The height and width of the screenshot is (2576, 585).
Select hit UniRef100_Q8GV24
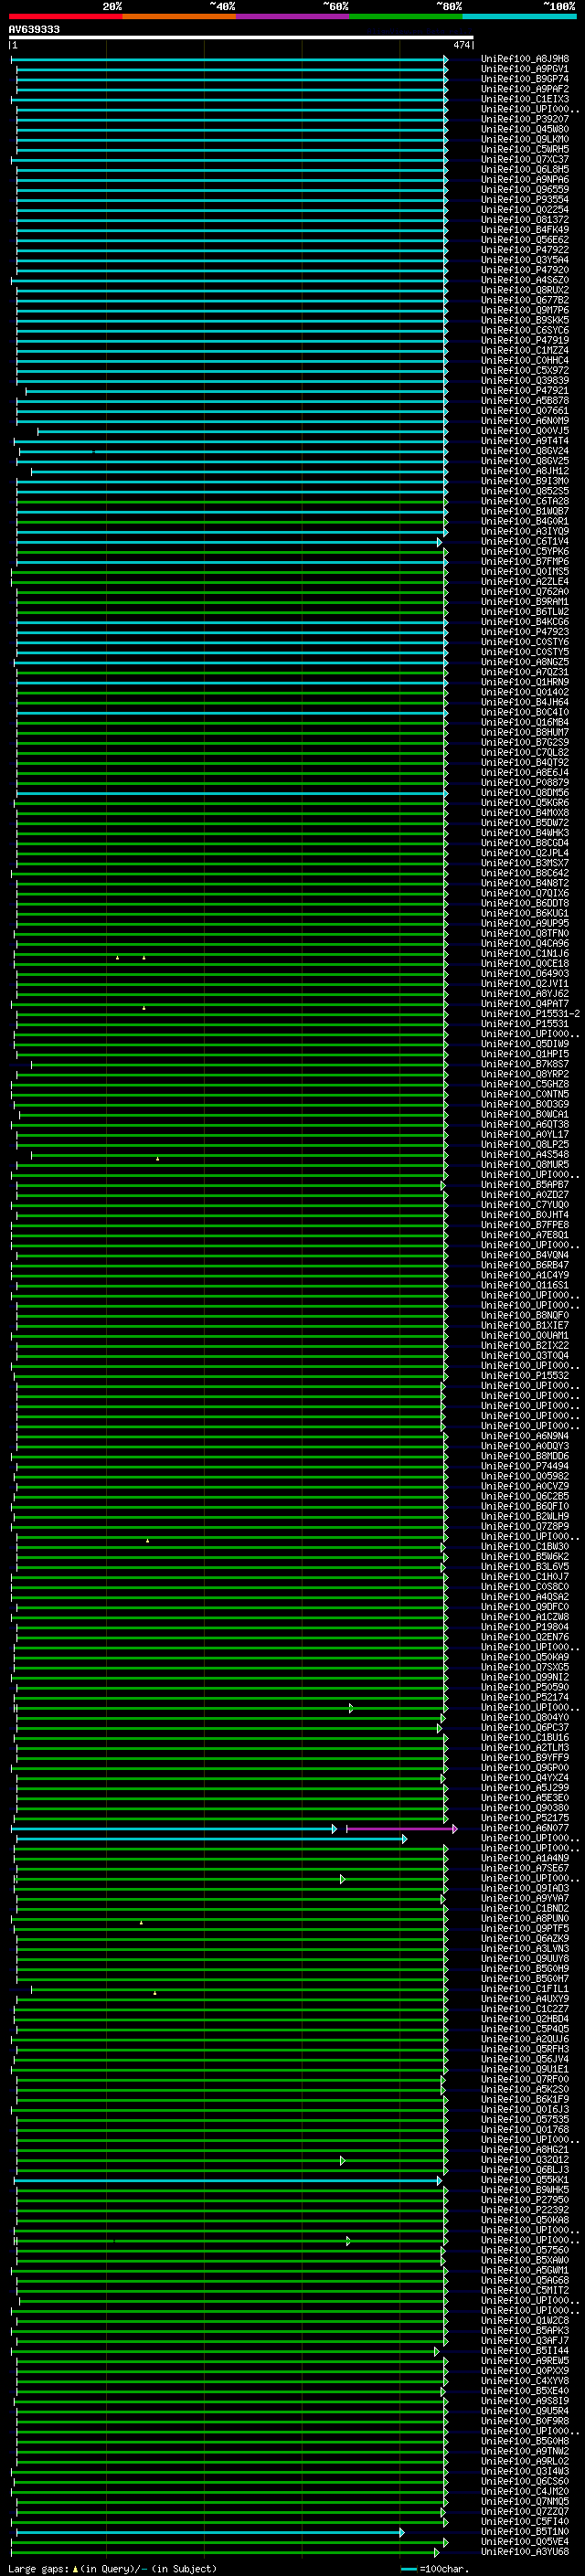point(525,451)
